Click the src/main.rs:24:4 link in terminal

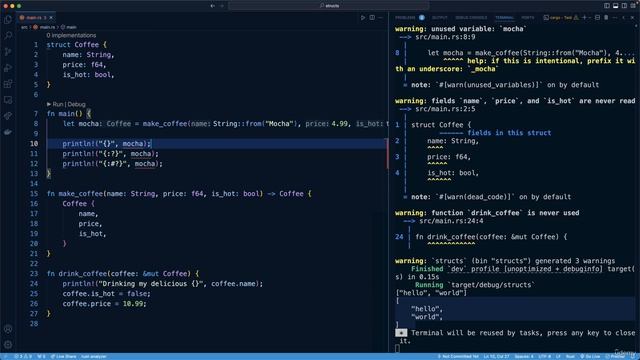tap(451, 221)
